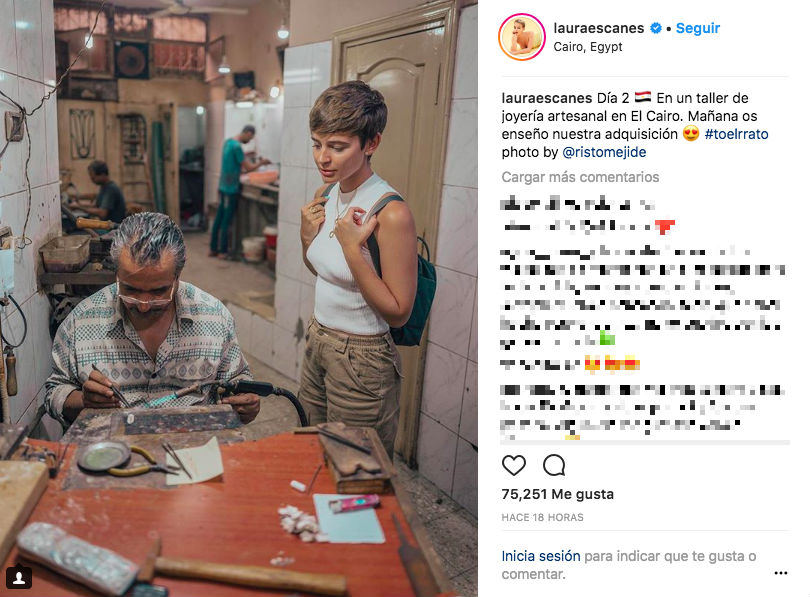This screenshot has width=810, height=597.
Task: Click the heart-eyes emoji in caption
Action: click(691, 134)
